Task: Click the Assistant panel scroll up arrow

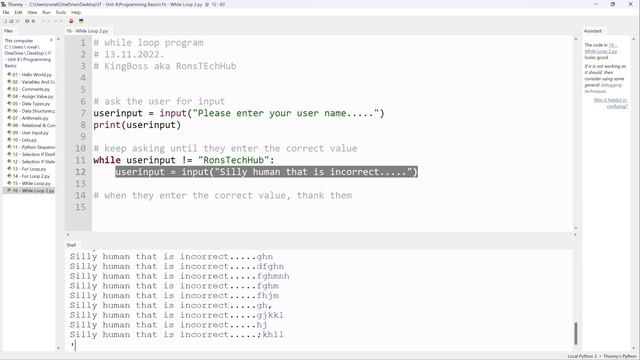Action: (x=634, y=39)
